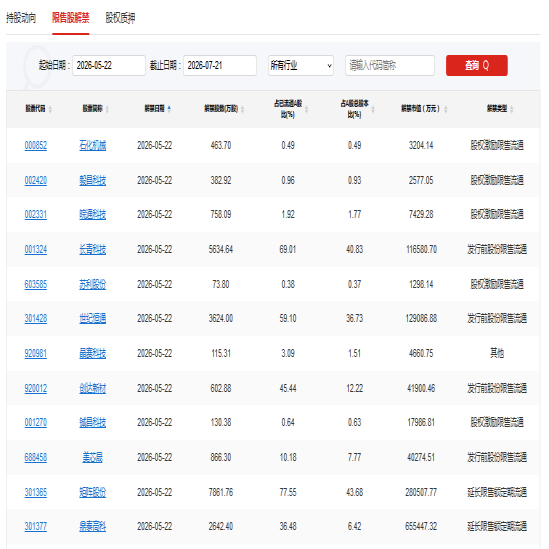Screen dimensions: 549x549
Task: Open the 晶赛科技 stock name link
Action: click(x=92, y=353)
